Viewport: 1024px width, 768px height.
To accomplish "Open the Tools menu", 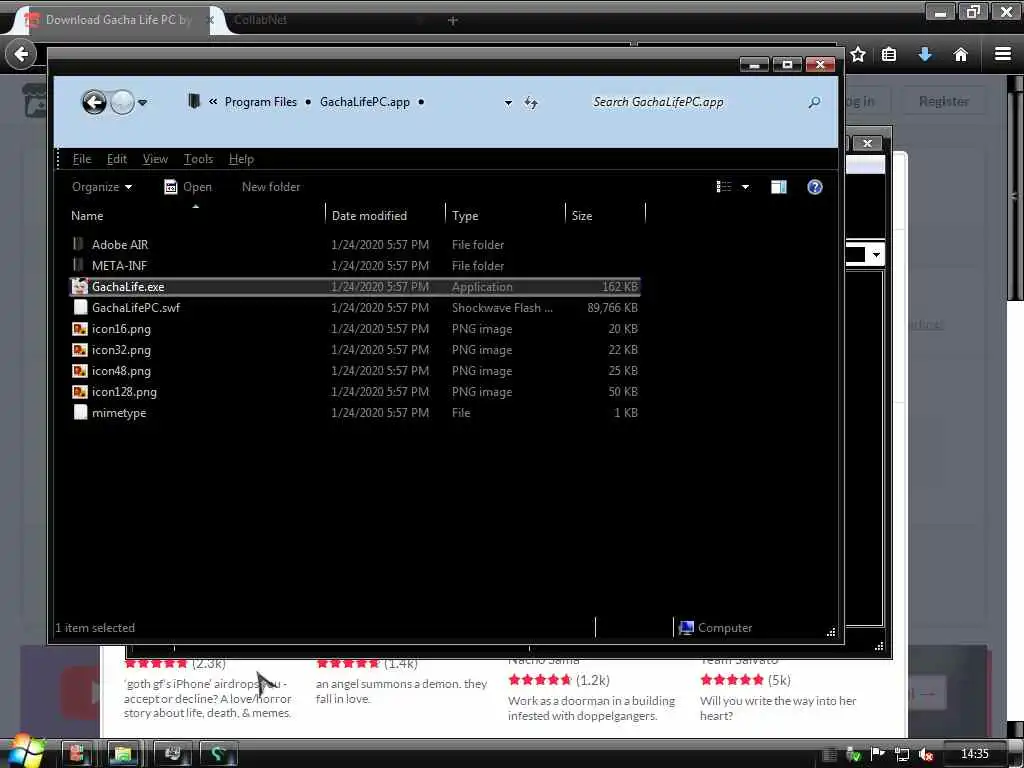I will [x=199, y=159].
